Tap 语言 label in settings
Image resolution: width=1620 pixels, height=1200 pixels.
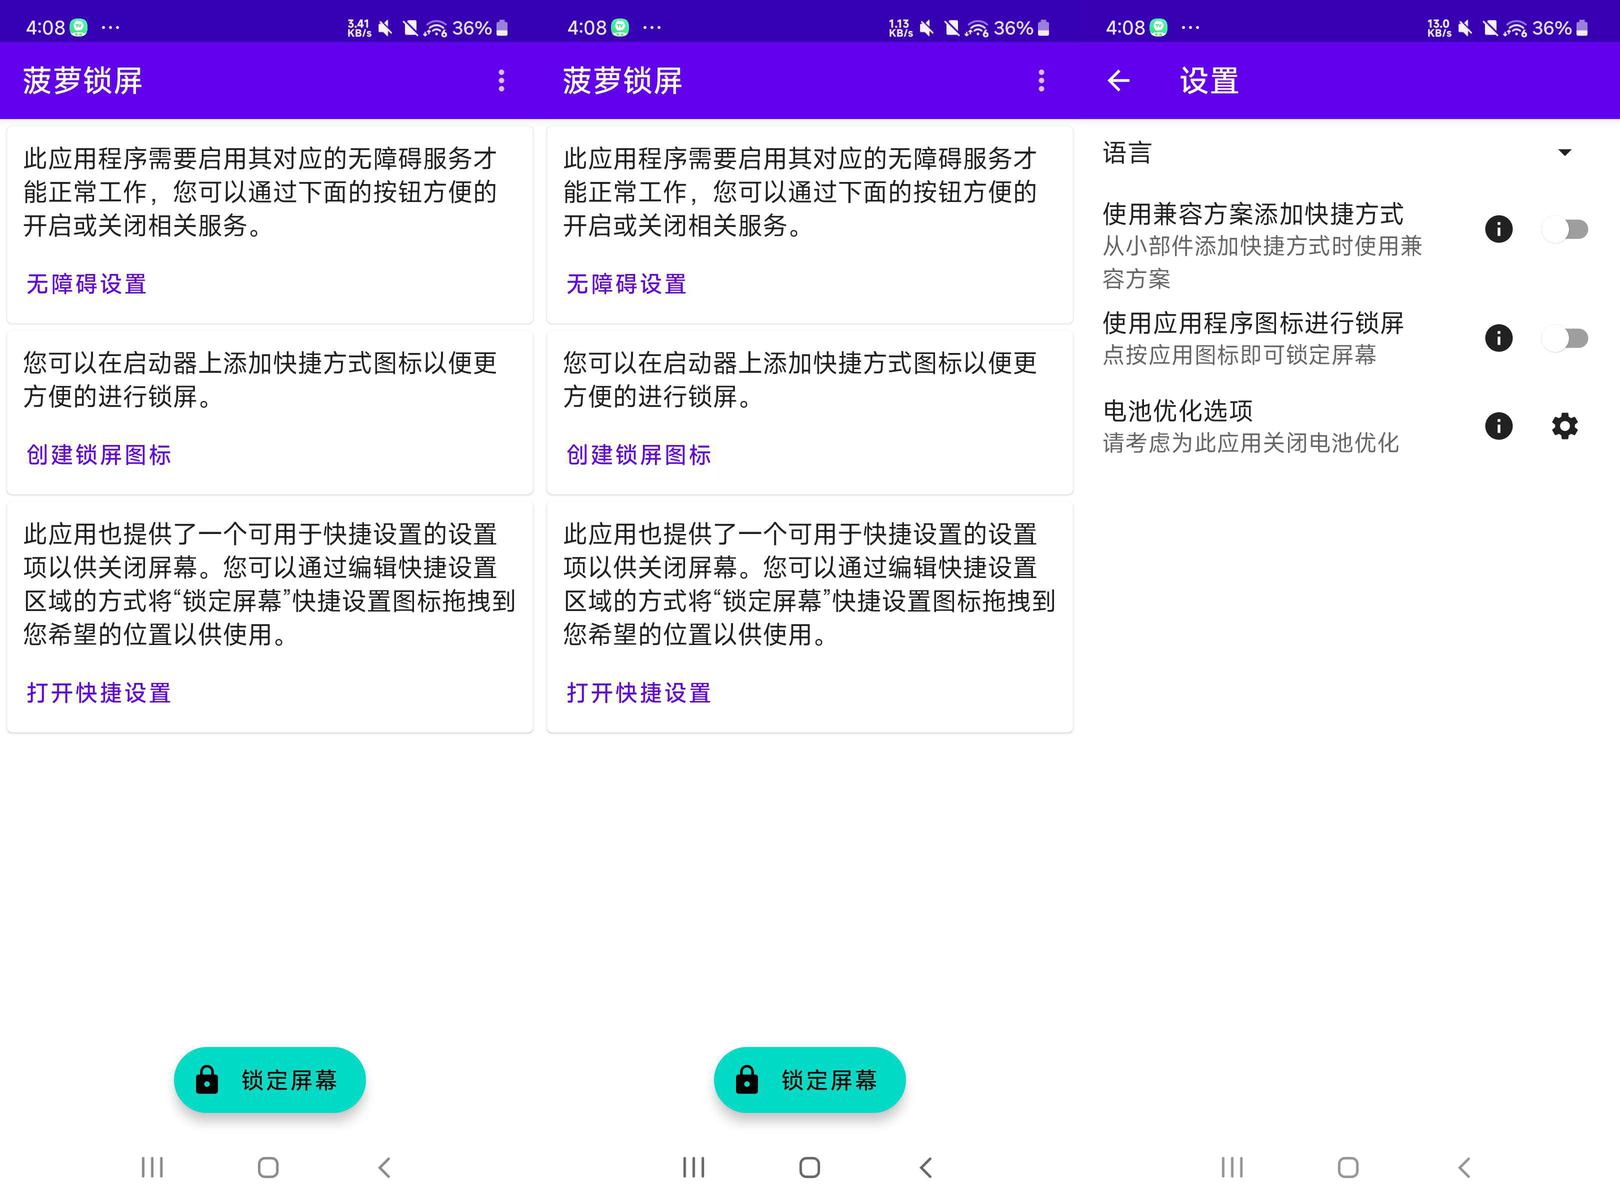coord(1127,153)
